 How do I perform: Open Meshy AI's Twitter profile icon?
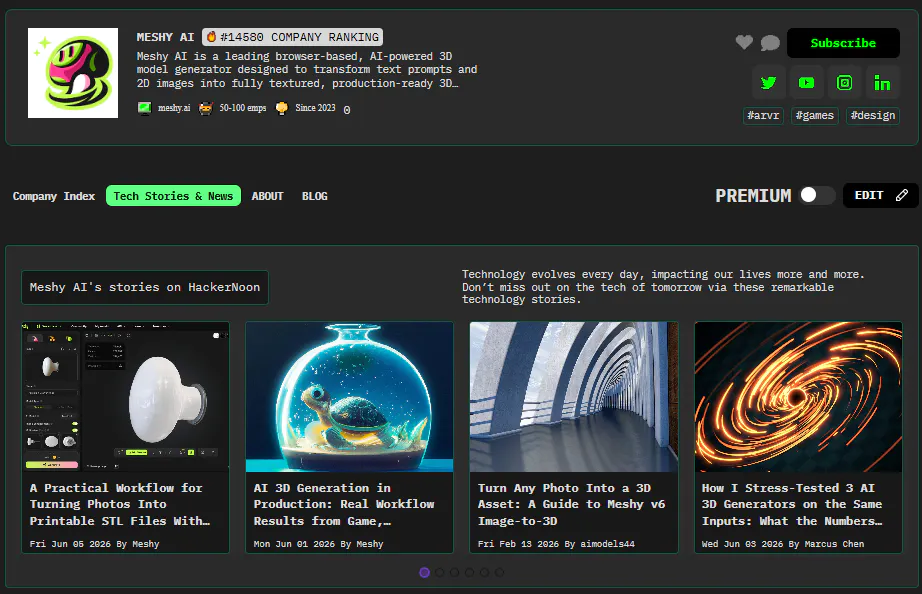click(768, 83)
